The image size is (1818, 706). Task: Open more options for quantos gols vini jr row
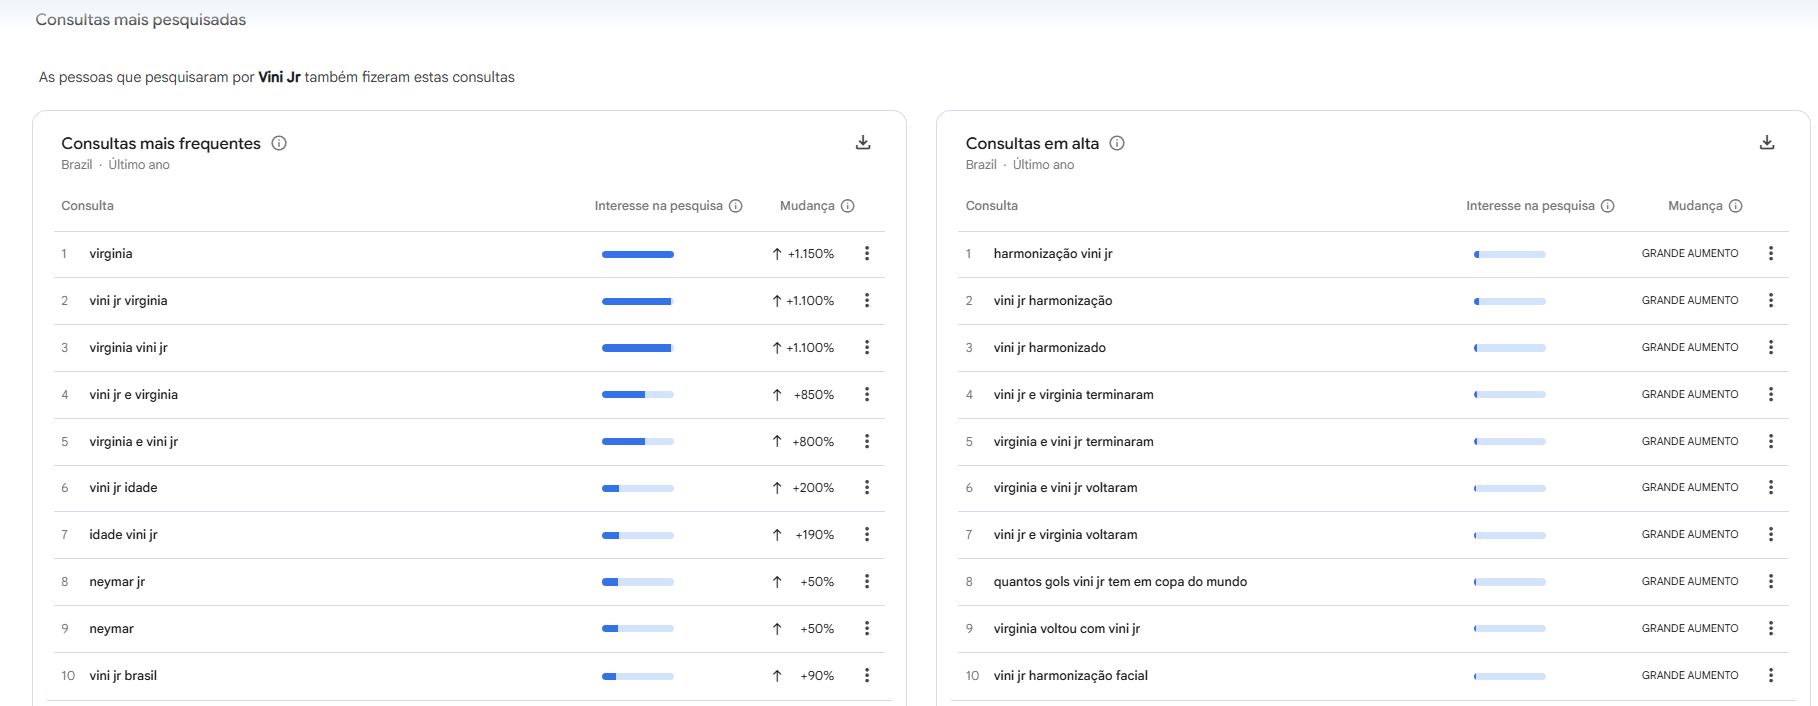tap(1771, 581)
